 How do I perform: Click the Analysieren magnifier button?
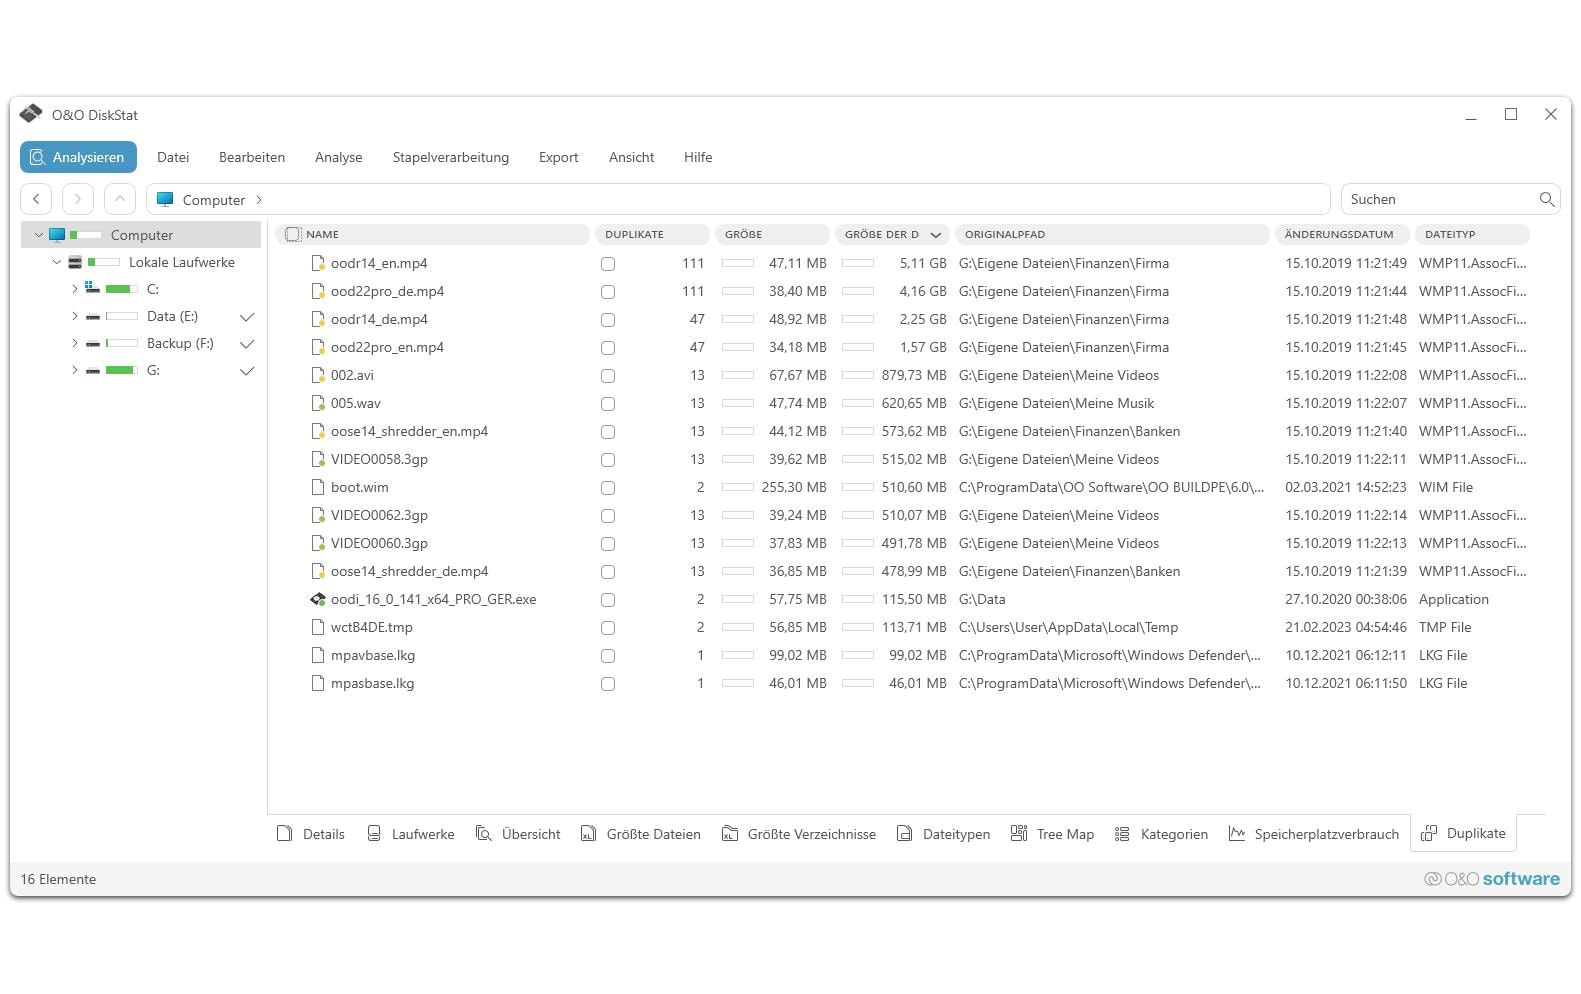point(78,157)
